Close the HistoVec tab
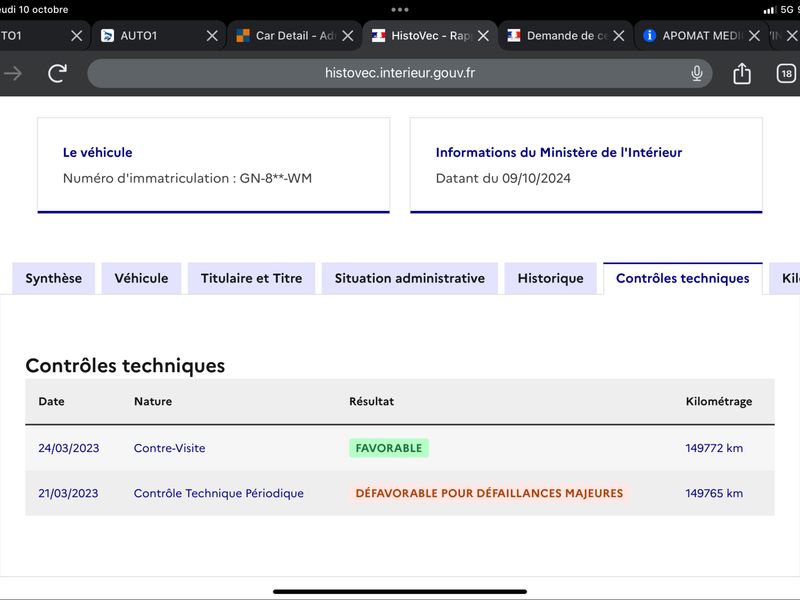 pos(483,36)
